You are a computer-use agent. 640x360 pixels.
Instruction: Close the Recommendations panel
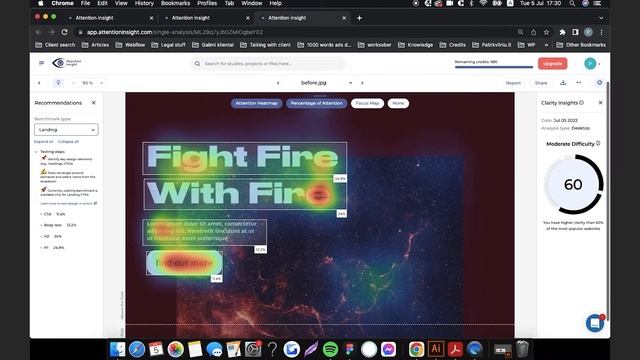click(x=93, y=103)
